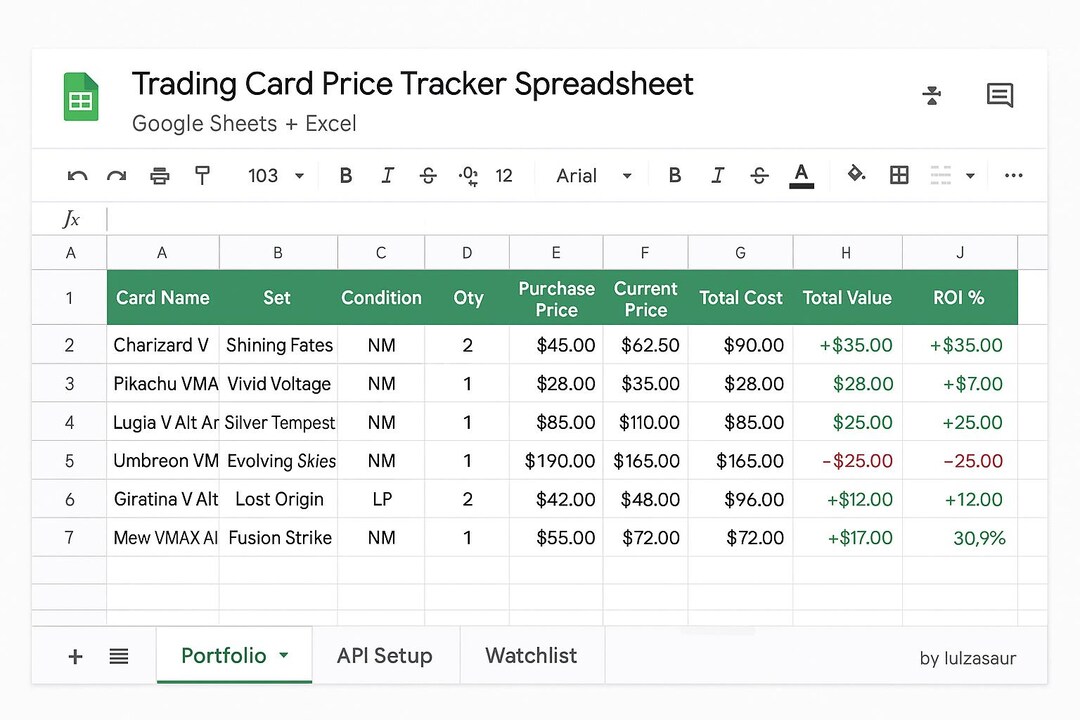Click the undo arrow icon
The height and width of the screenshot is (720, 1080).
77,176
